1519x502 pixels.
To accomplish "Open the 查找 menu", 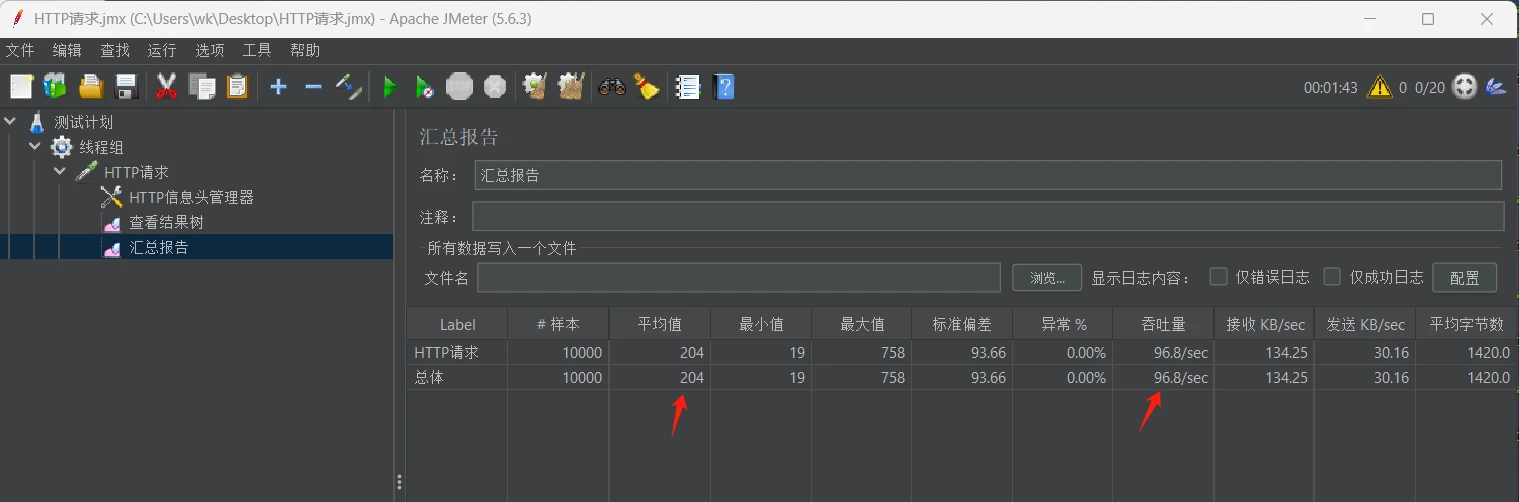I will (115, 50).
